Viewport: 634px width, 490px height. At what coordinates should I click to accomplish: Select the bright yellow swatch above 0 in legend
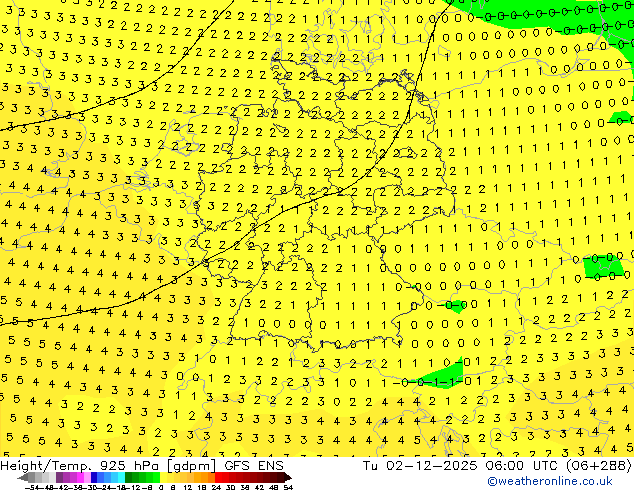[x=163, y=477]
